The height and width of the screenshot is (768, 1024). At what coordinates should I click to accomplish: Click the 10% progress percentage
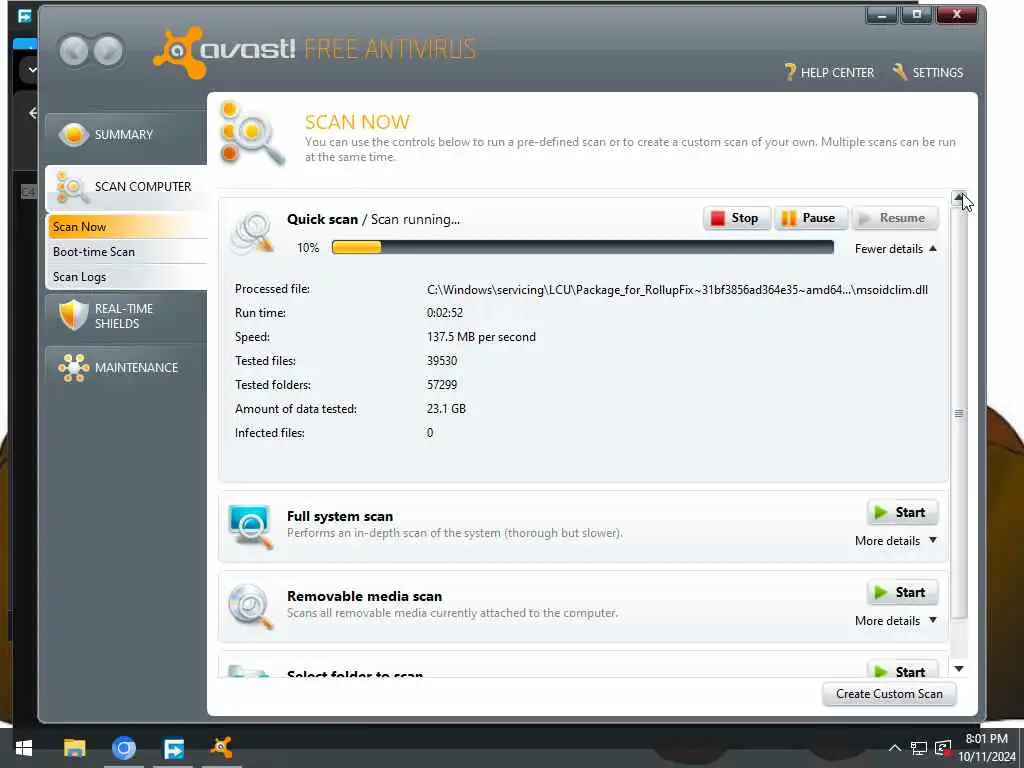308,248
